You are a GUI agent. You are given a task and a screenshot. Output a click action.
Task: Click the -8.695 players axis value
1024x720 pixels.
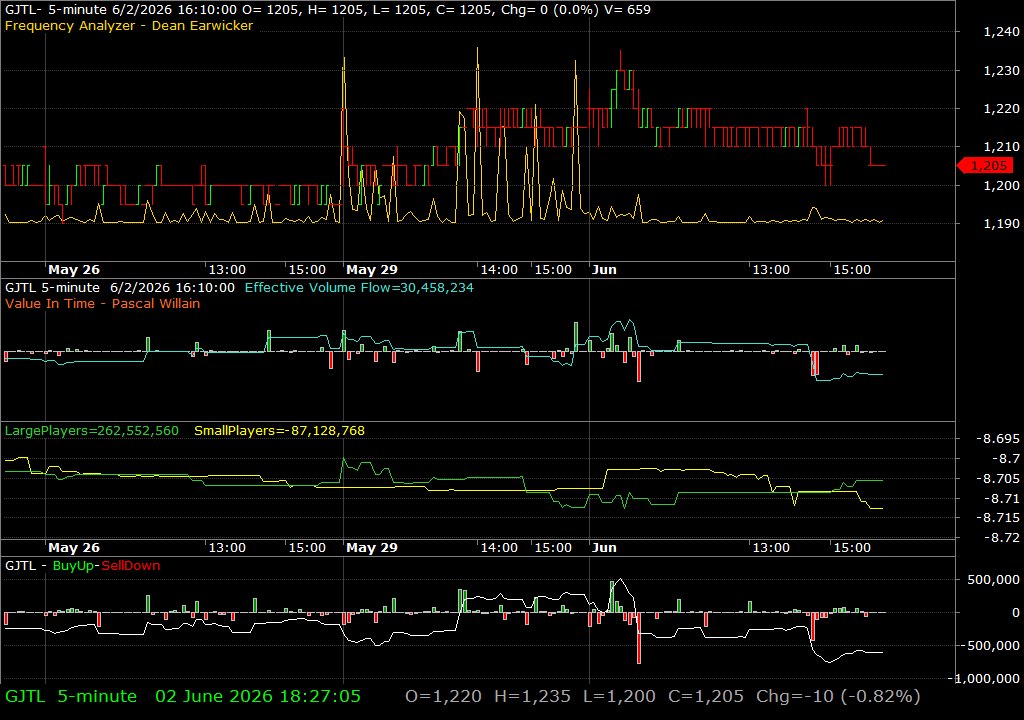(x=997, y=439)
